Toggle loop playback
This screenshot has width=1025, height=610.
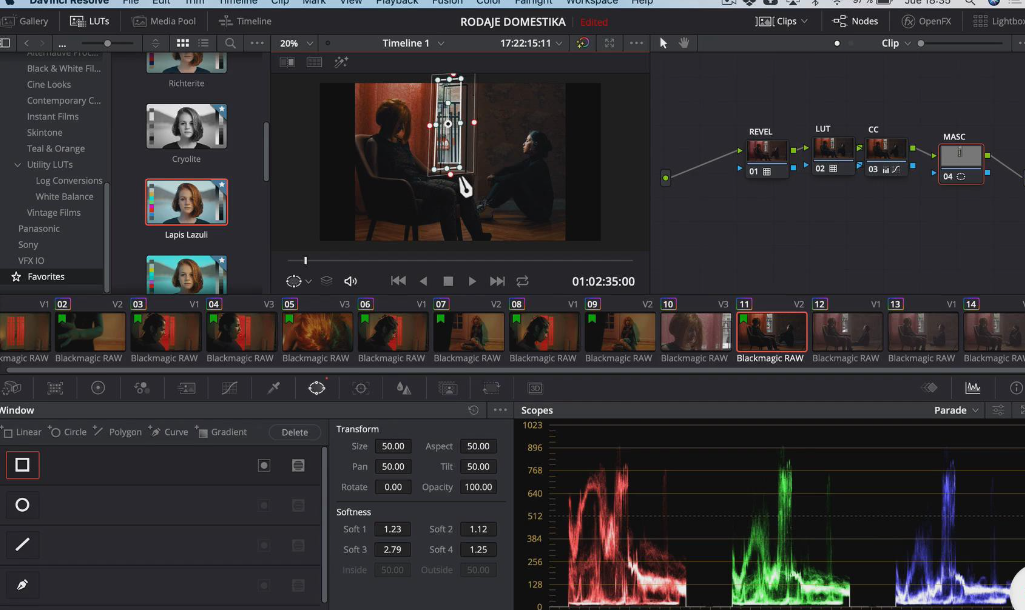point(522,281)
